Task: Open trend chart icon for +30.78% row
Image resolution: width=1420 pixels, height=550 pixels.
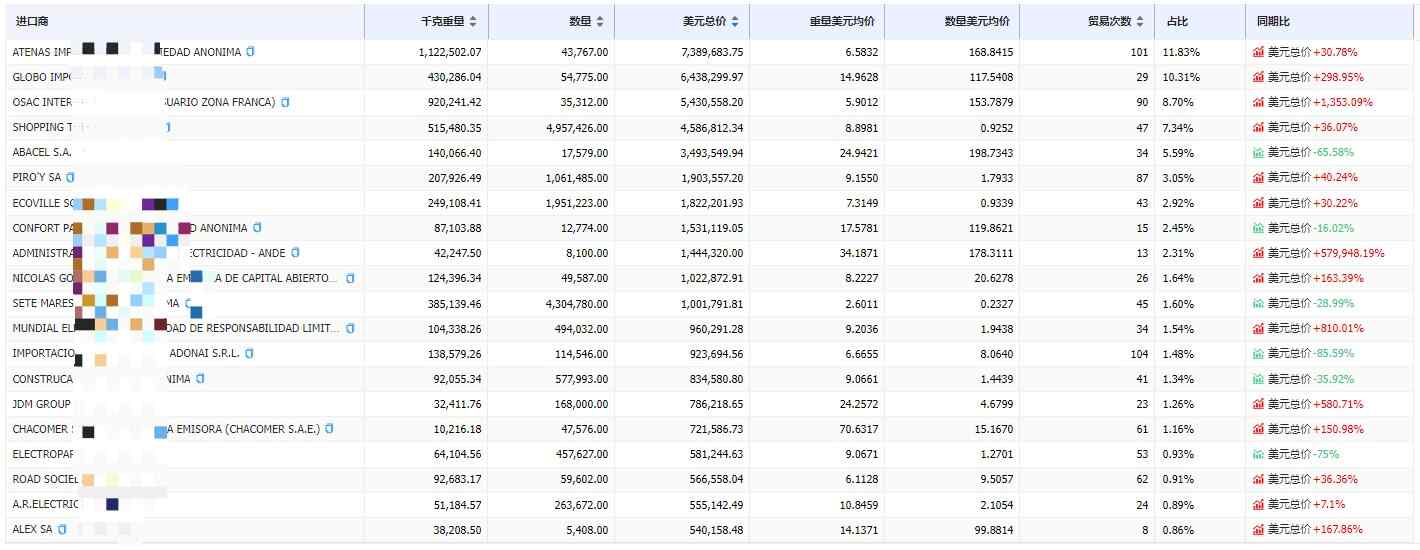Action: [x=1258, y=52]
